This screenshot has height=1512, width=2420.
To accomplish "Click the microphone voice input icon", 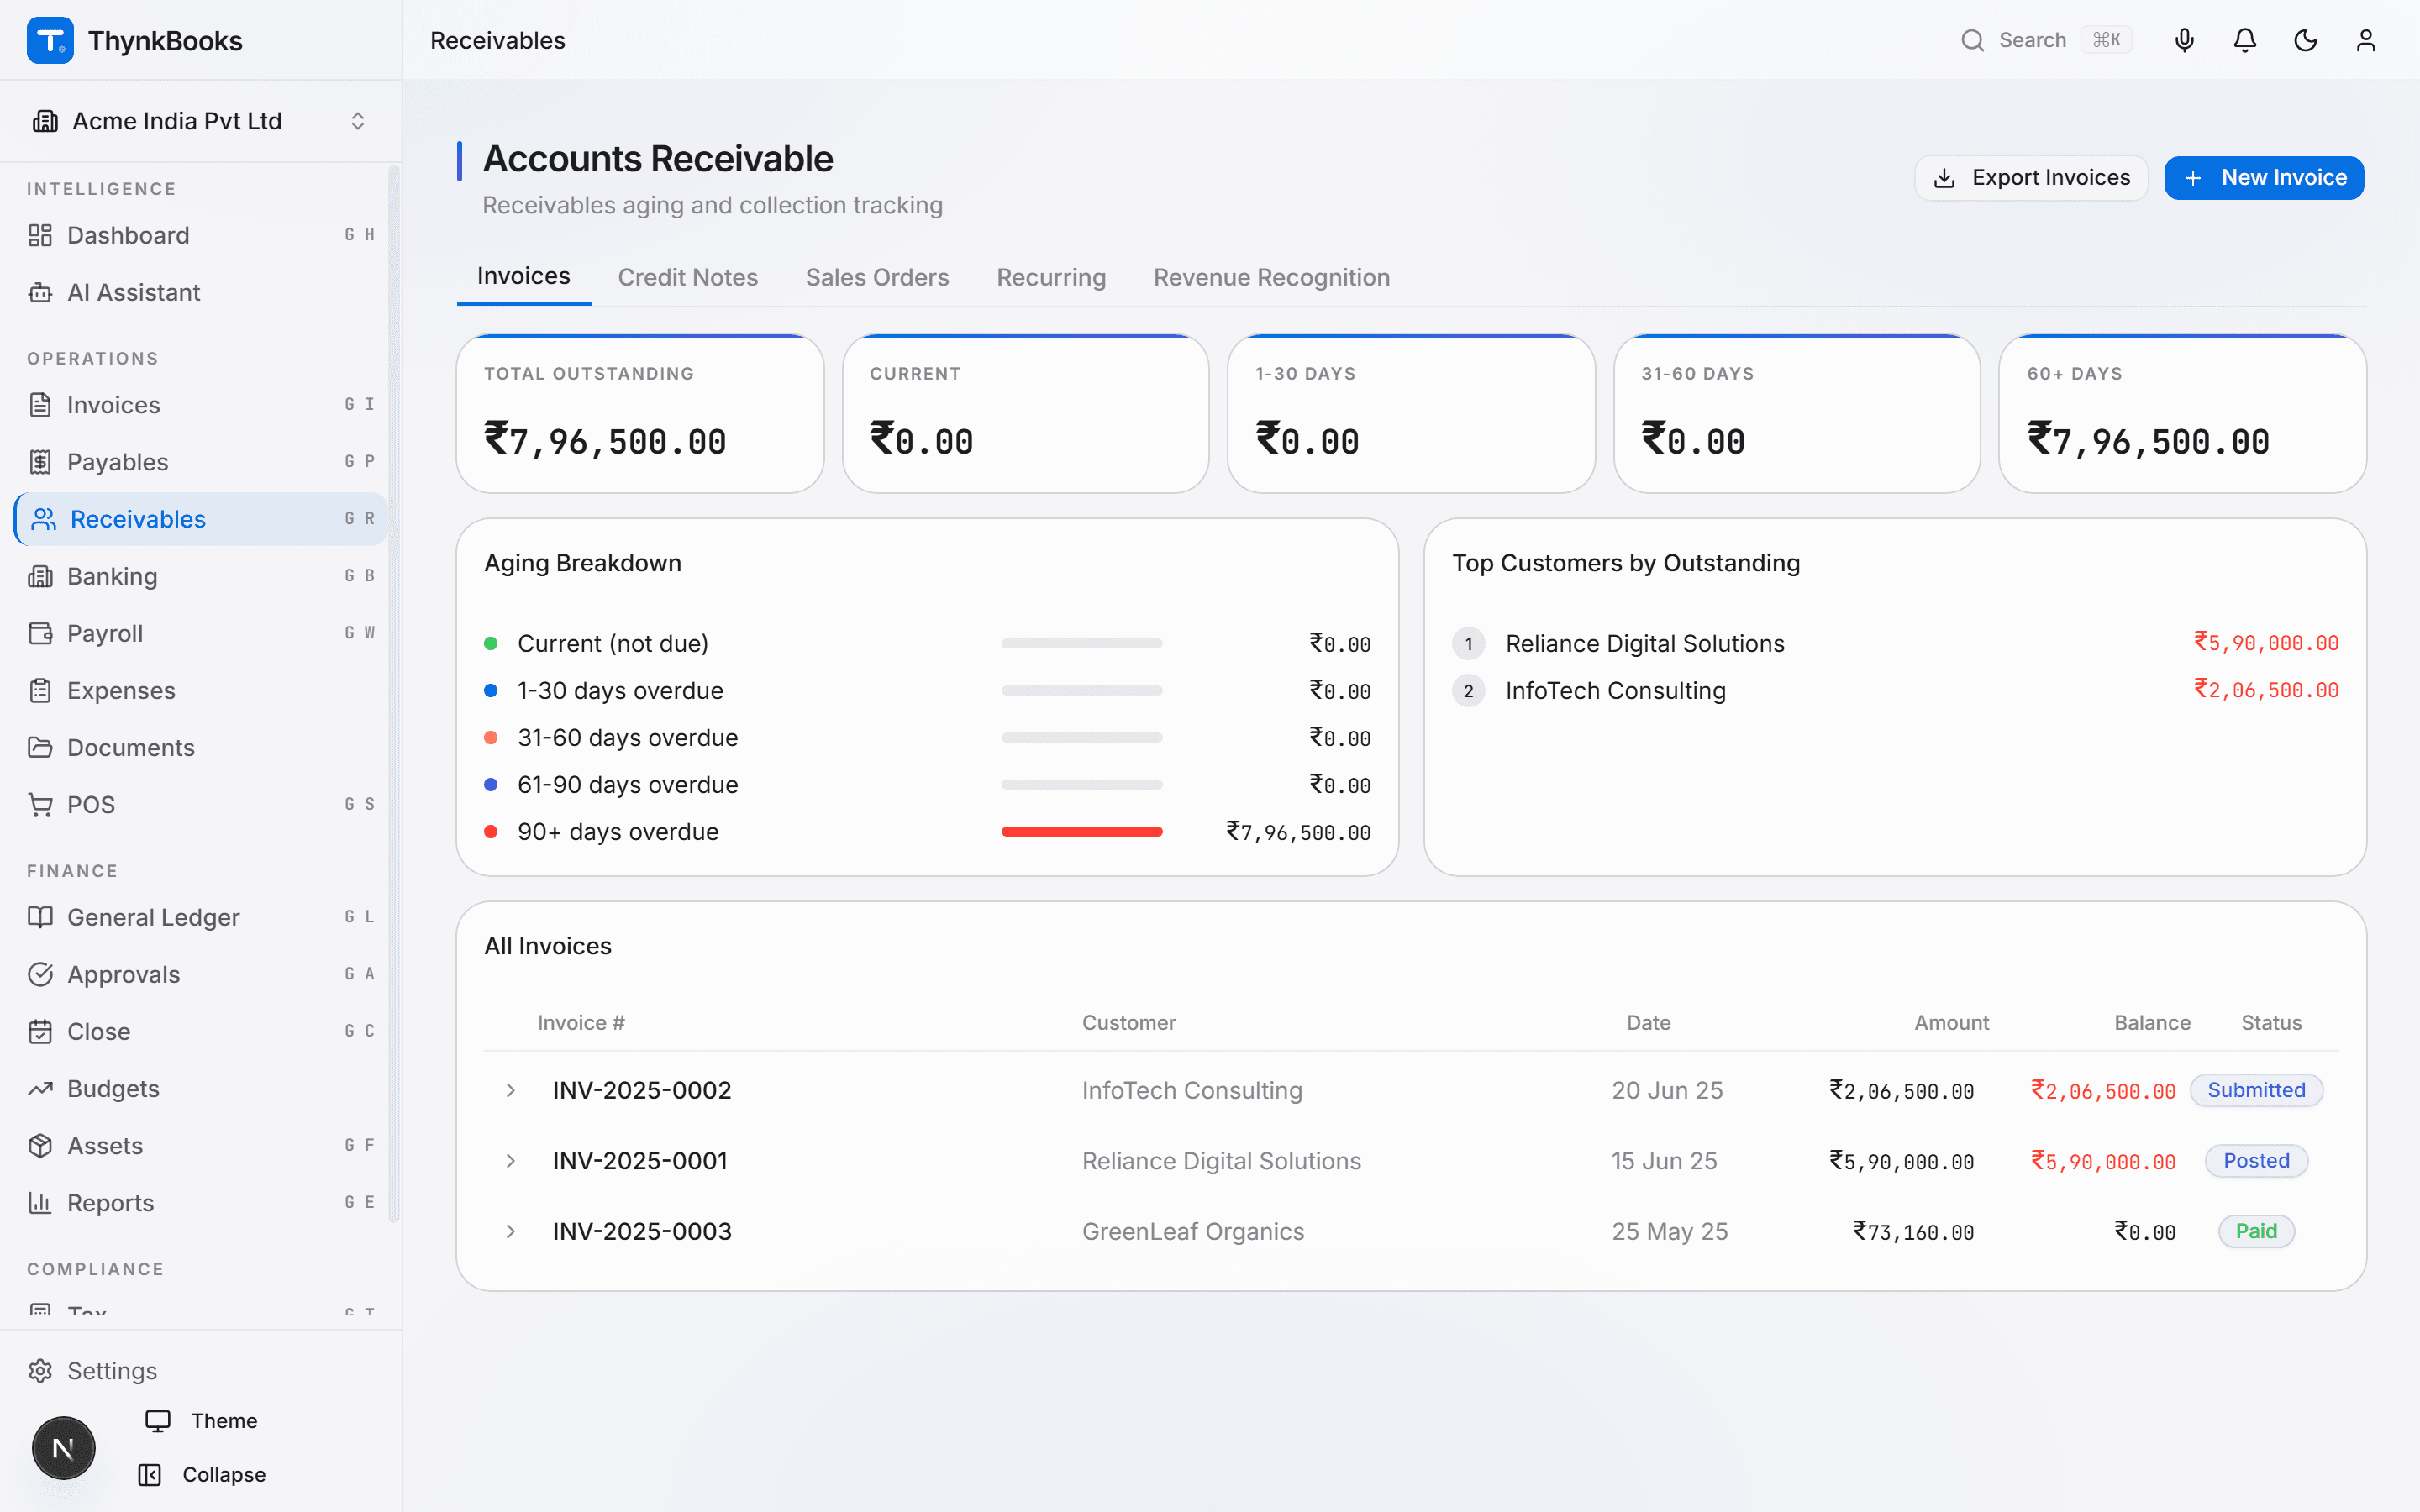I will pos(2184,40).
